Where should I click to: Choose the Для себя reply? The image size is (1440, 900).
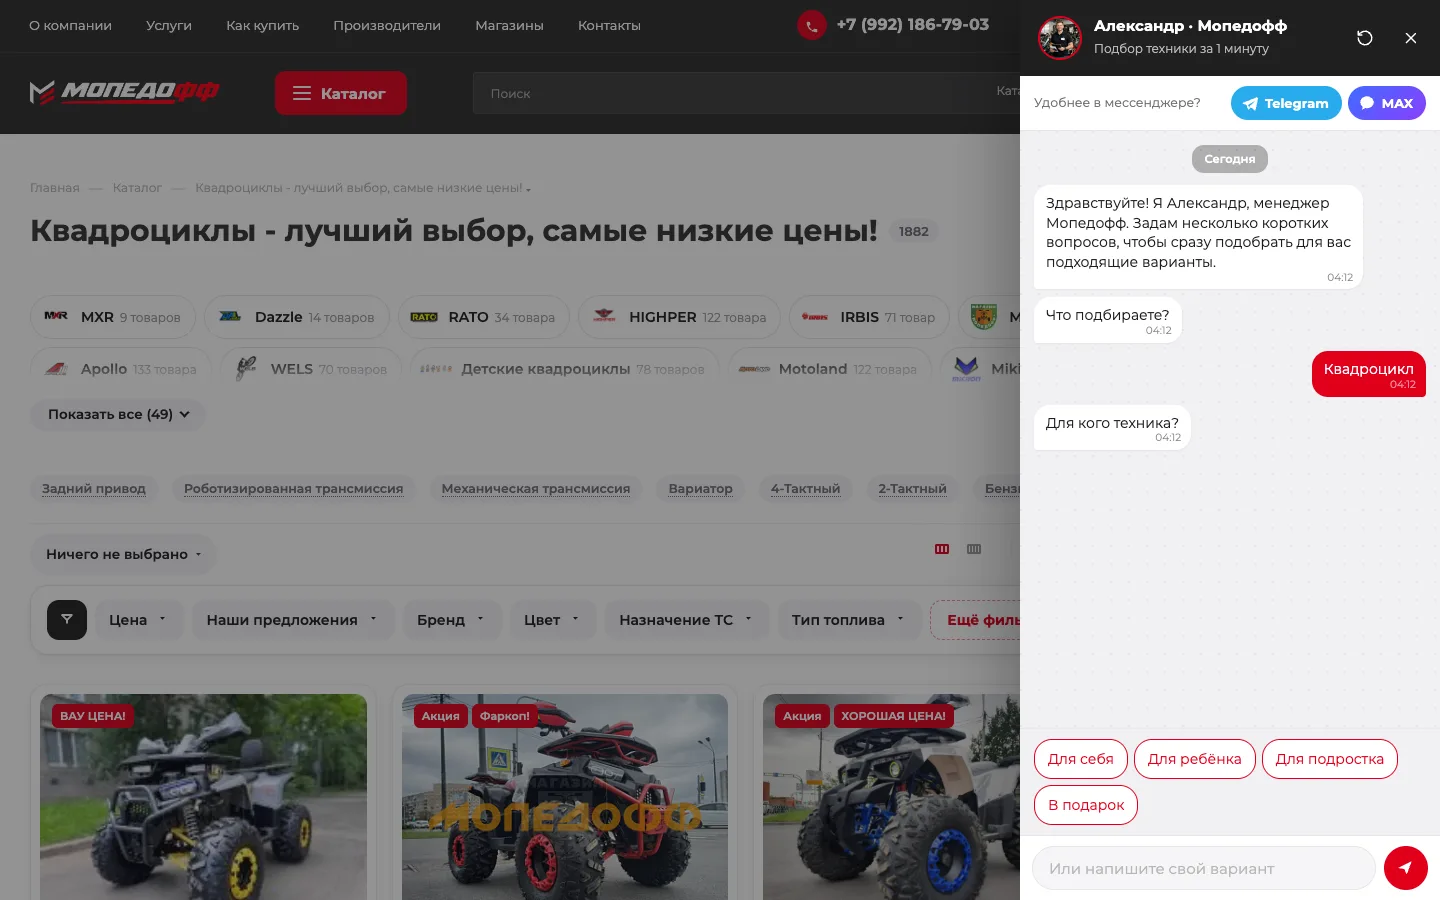1081,759
